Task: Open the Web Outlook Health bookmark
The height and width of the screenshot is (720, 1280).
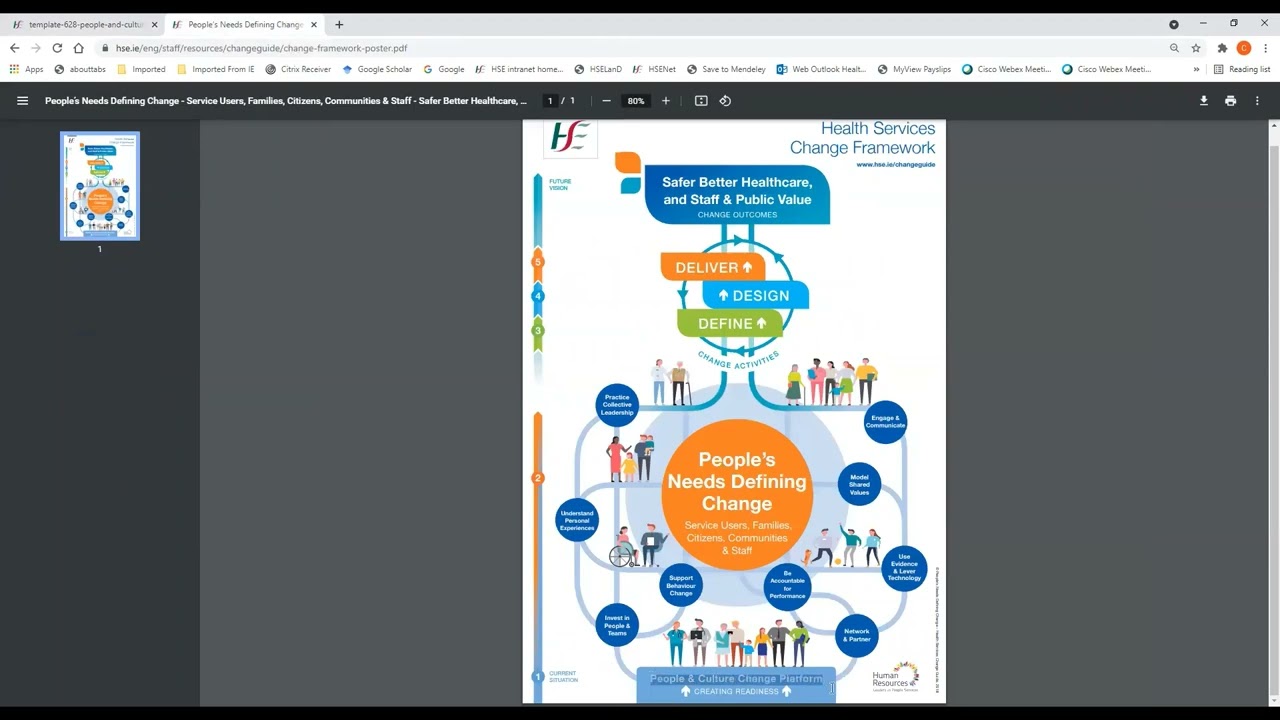Action: 822,69
